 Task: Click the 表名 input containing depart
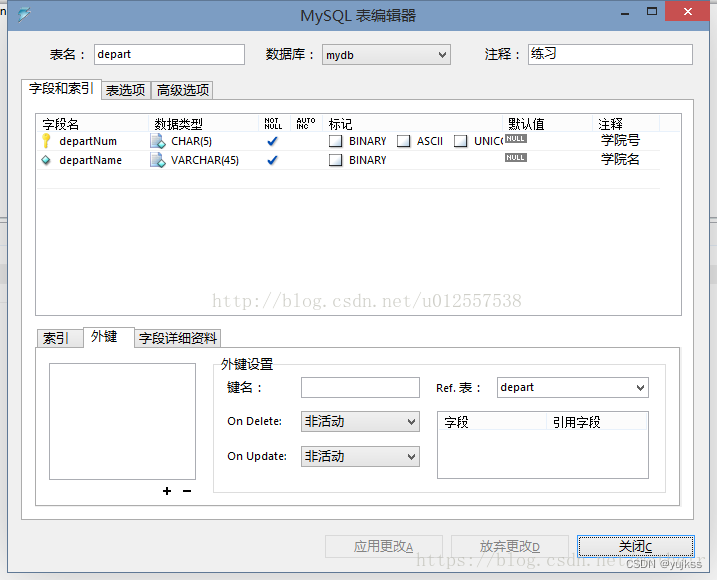169,54
